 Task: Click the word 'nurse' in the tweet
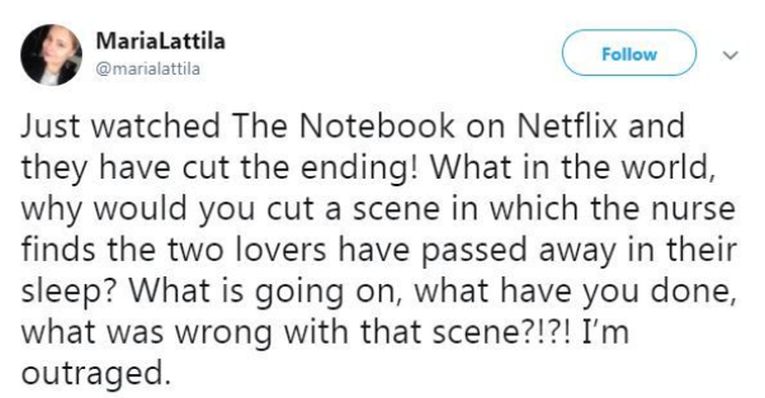click(693, 210)
